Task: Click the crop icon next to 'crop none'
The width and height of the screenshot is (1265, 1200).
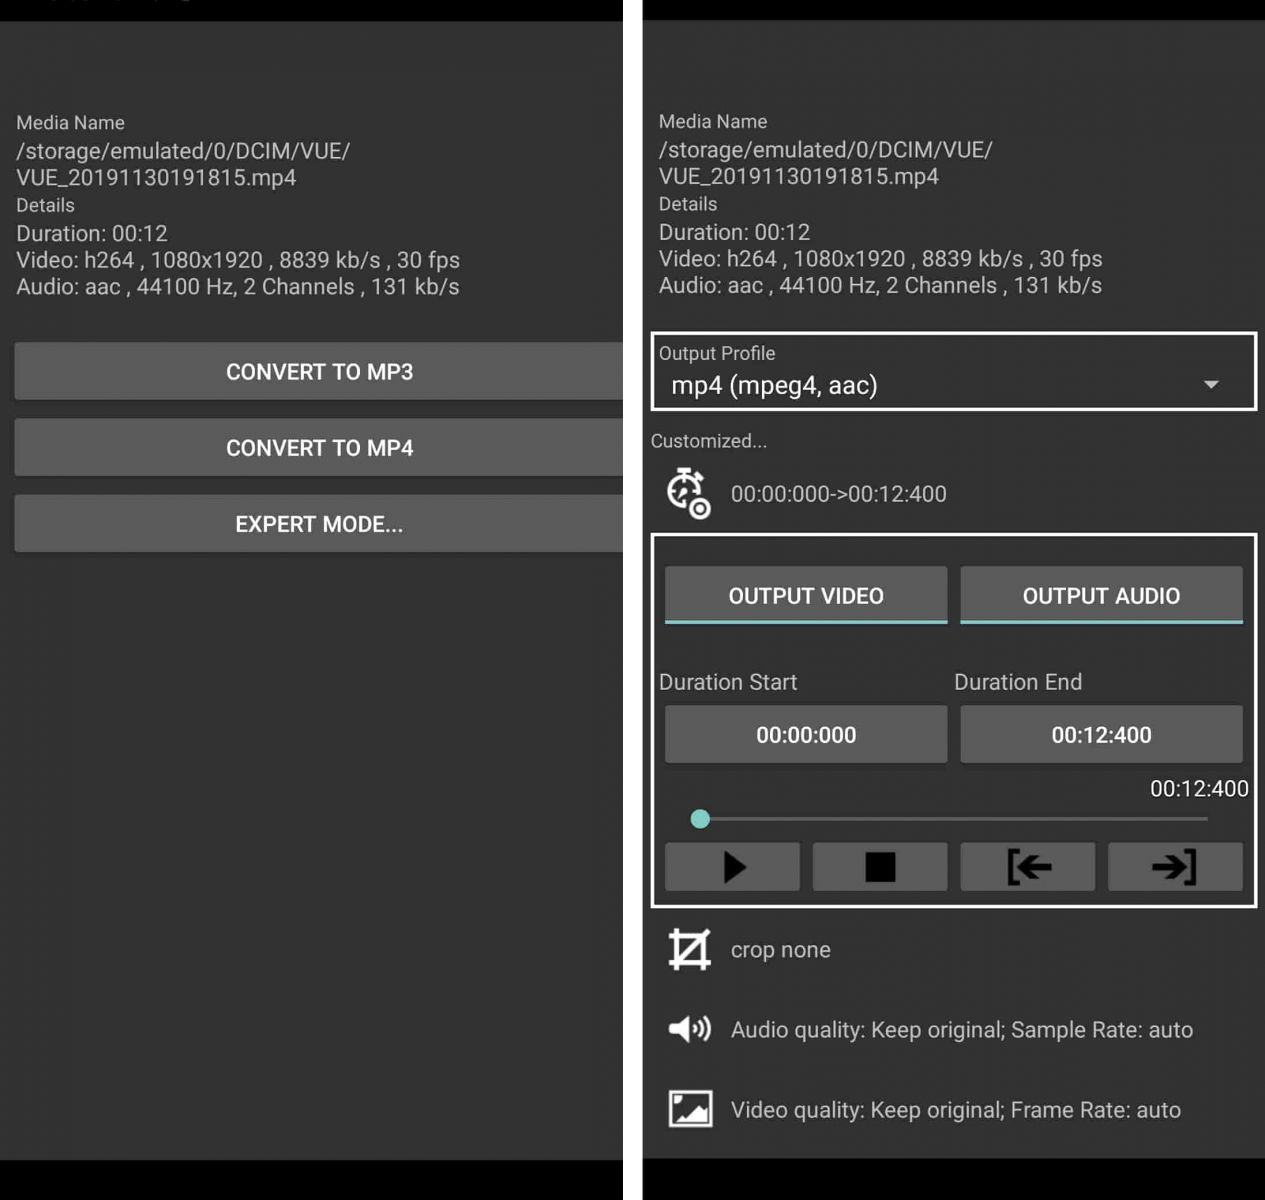Action: 688,949
